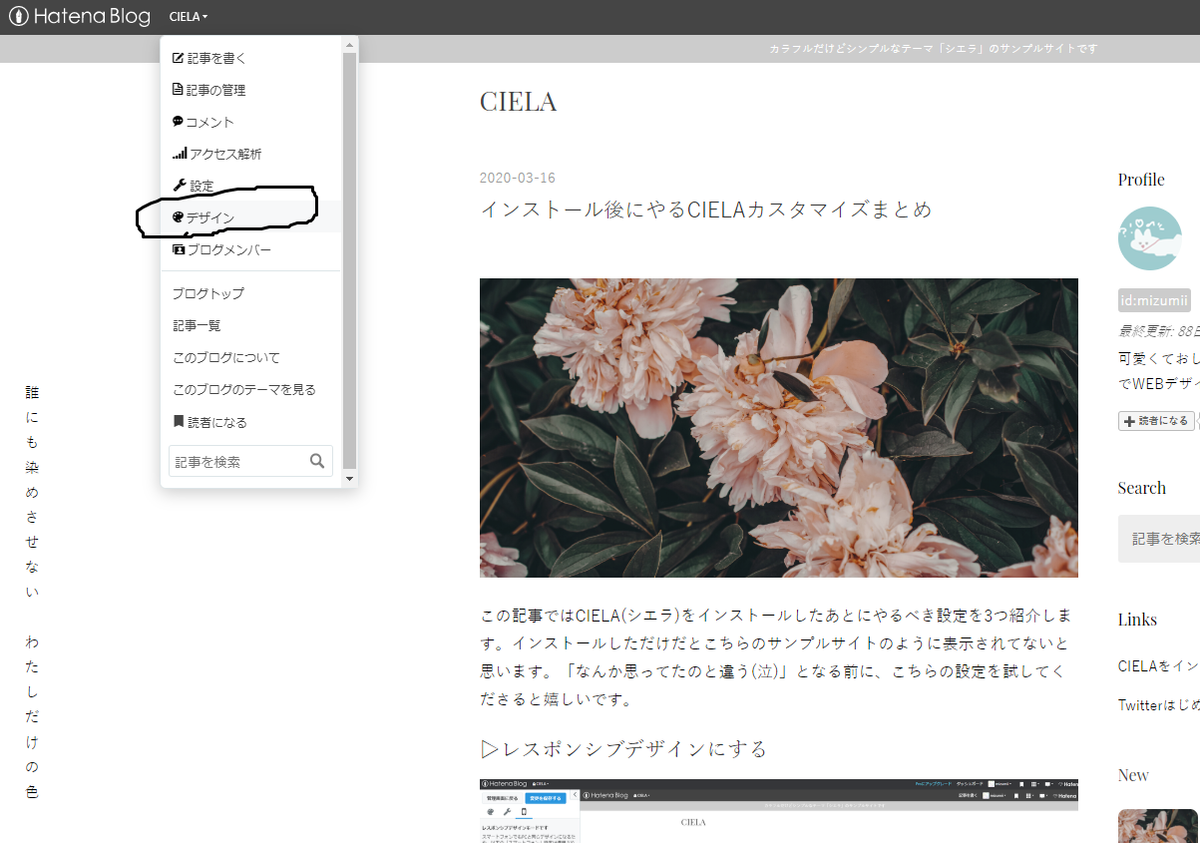
Task: Click the 記事を検索 input field
Action: click(240, 460)
